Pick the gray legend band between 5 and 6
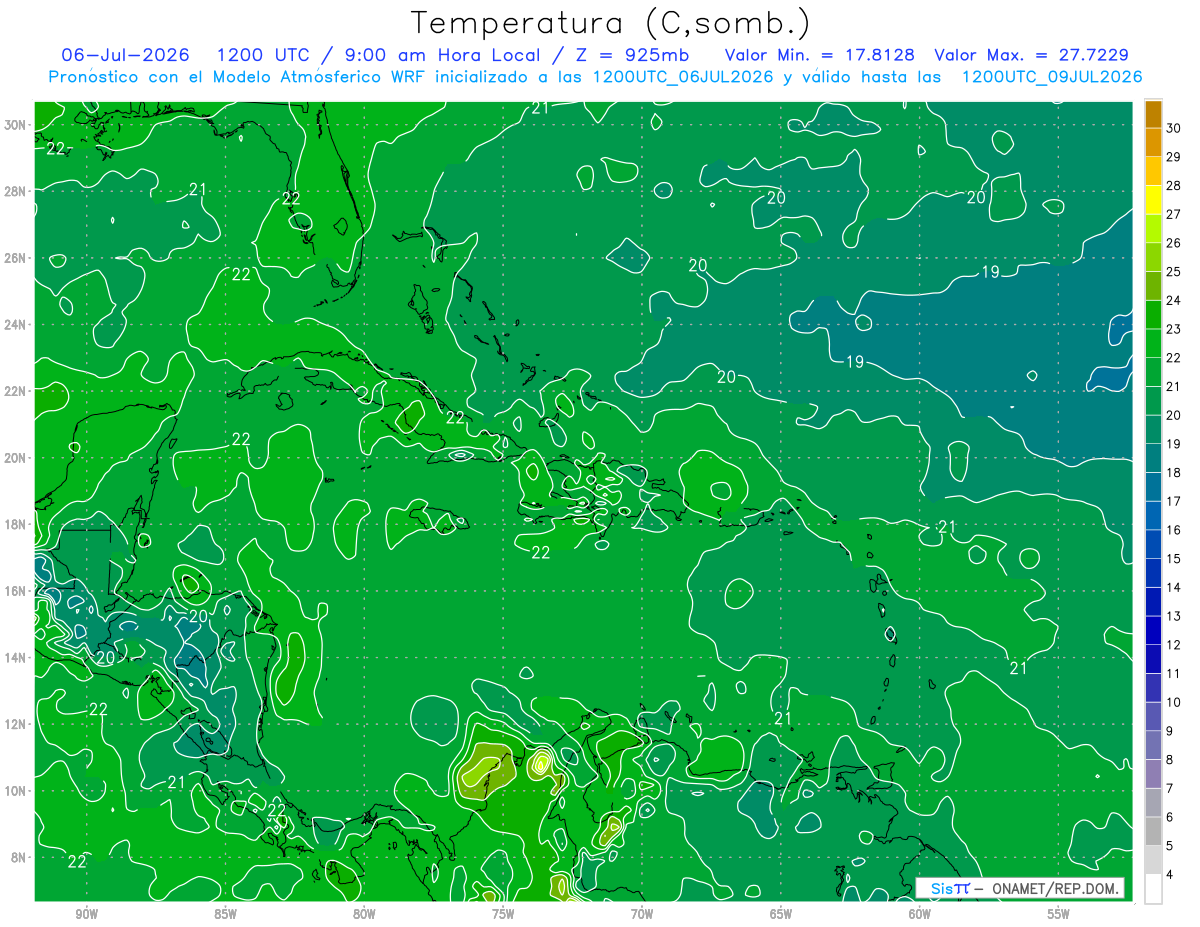 (1153, 831)
